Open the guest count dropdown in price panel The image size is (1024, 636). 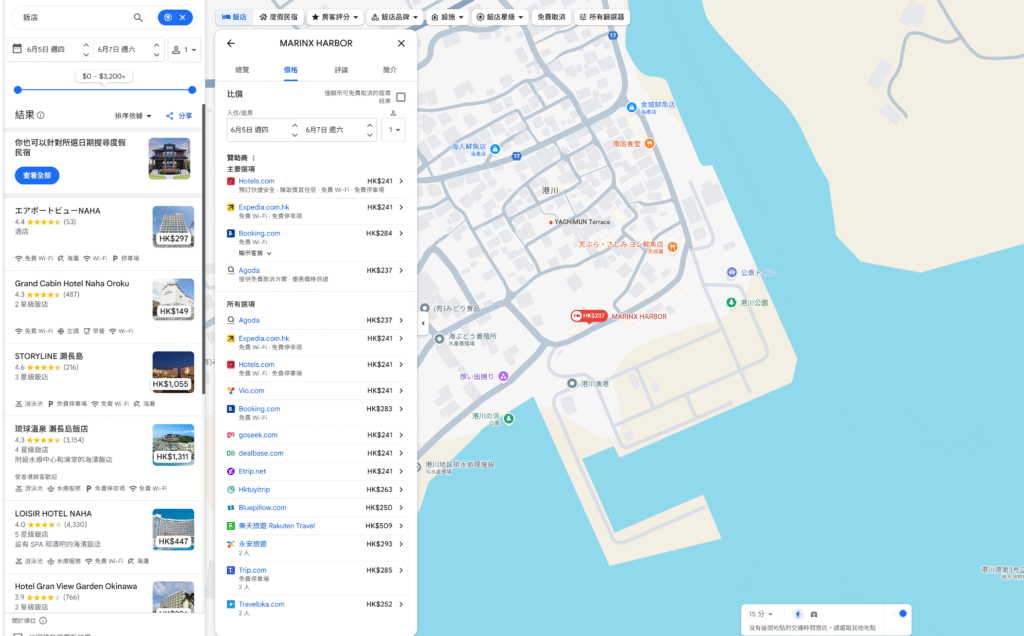(393, 129)
